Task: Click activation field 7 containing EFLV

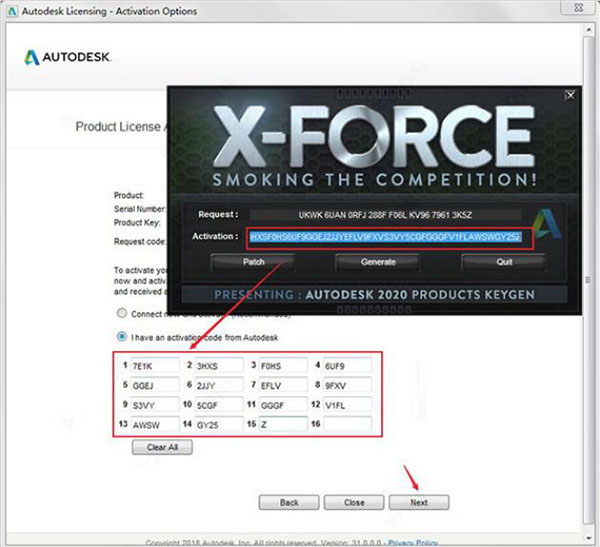Action: coord(283,385)
